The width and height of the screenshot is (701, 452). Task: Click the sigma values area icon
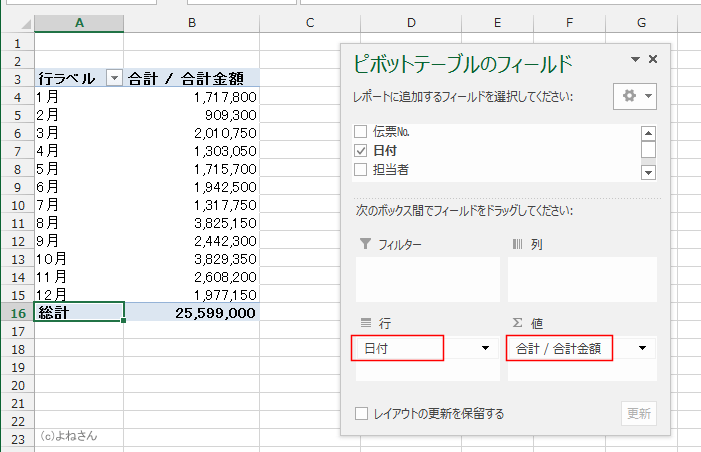tap(518, 322)
